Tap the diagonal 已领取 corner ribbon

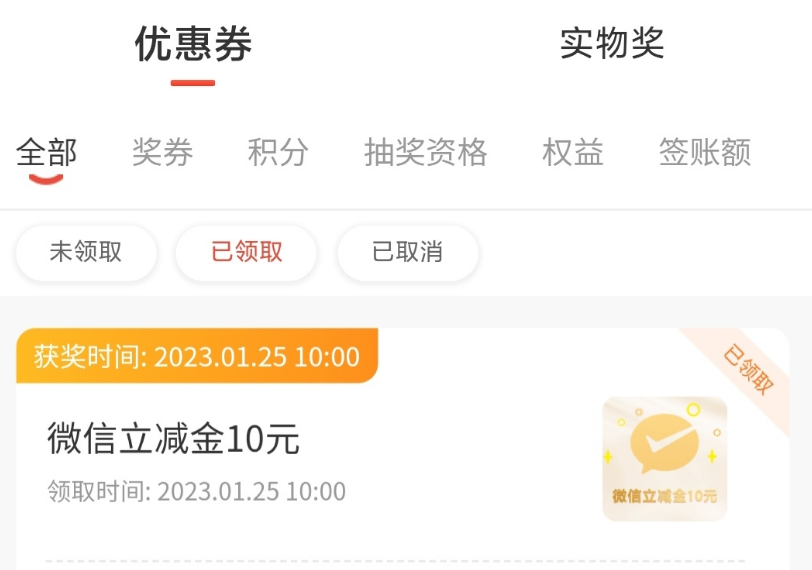point(748,370)
